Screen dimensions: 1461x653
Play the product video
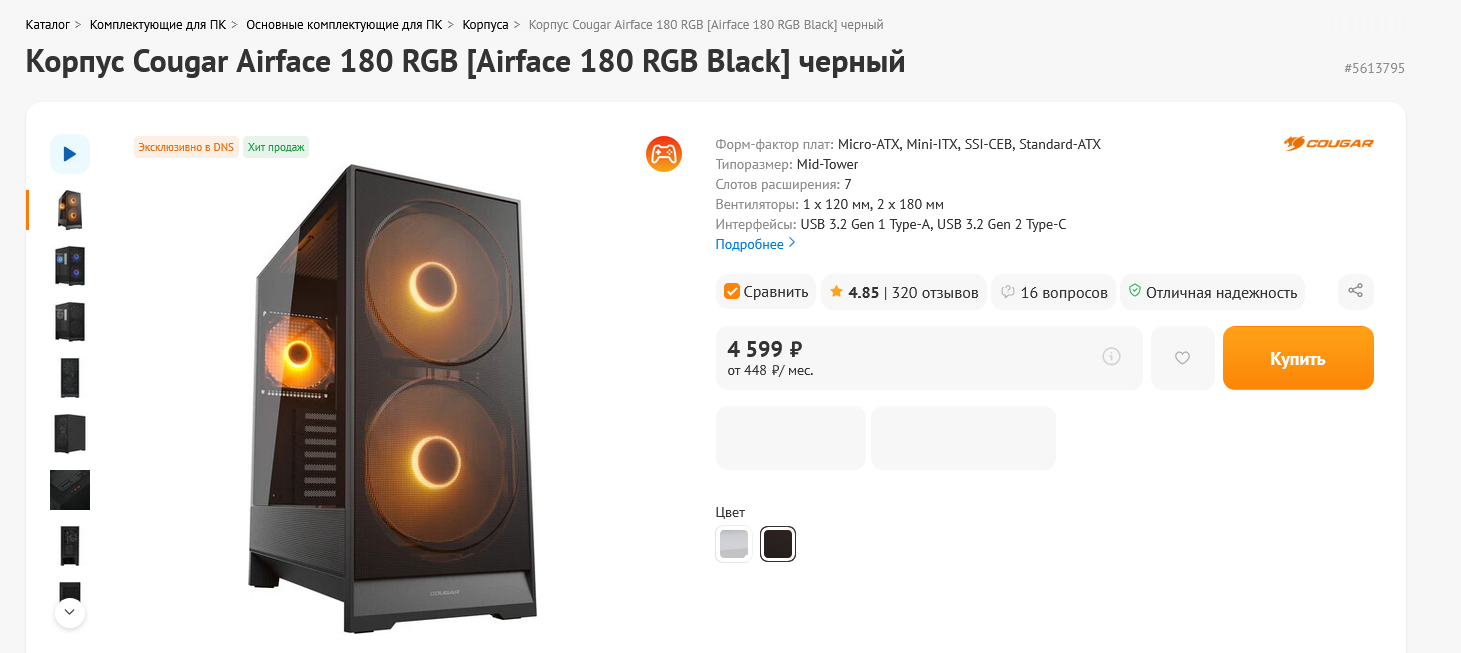(70, 154)
